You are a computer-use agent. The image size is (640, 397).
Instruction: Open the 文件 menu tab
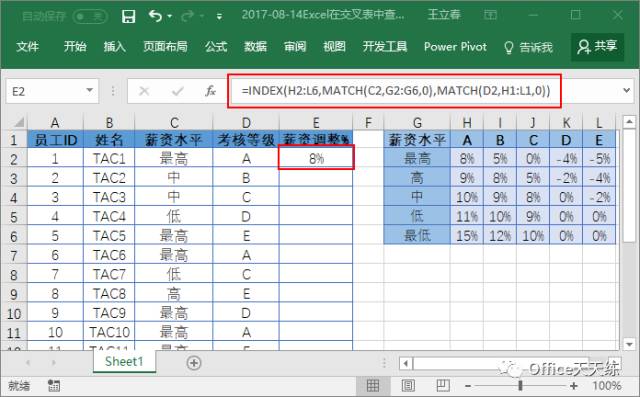(28, 47)
